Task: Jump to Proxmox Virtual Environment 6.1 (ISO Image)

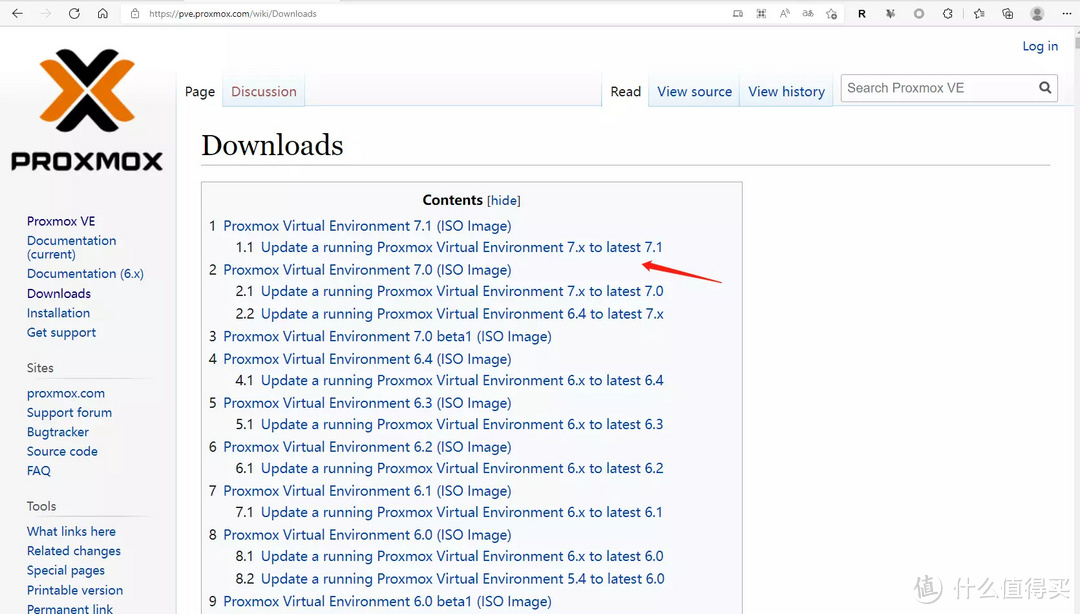Action: click(x=367, y=491)
